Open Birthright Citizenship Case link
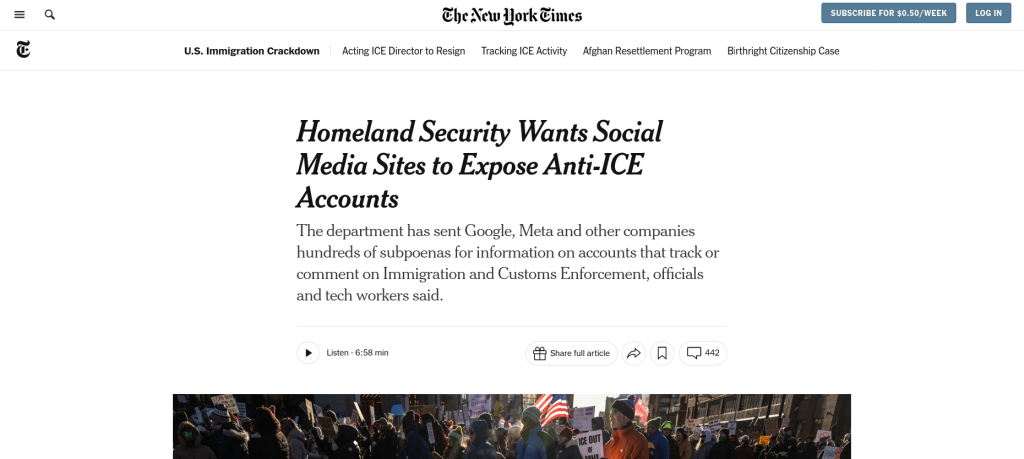The height and width of the screenshot is (459, 1024). tap(783, 51)
